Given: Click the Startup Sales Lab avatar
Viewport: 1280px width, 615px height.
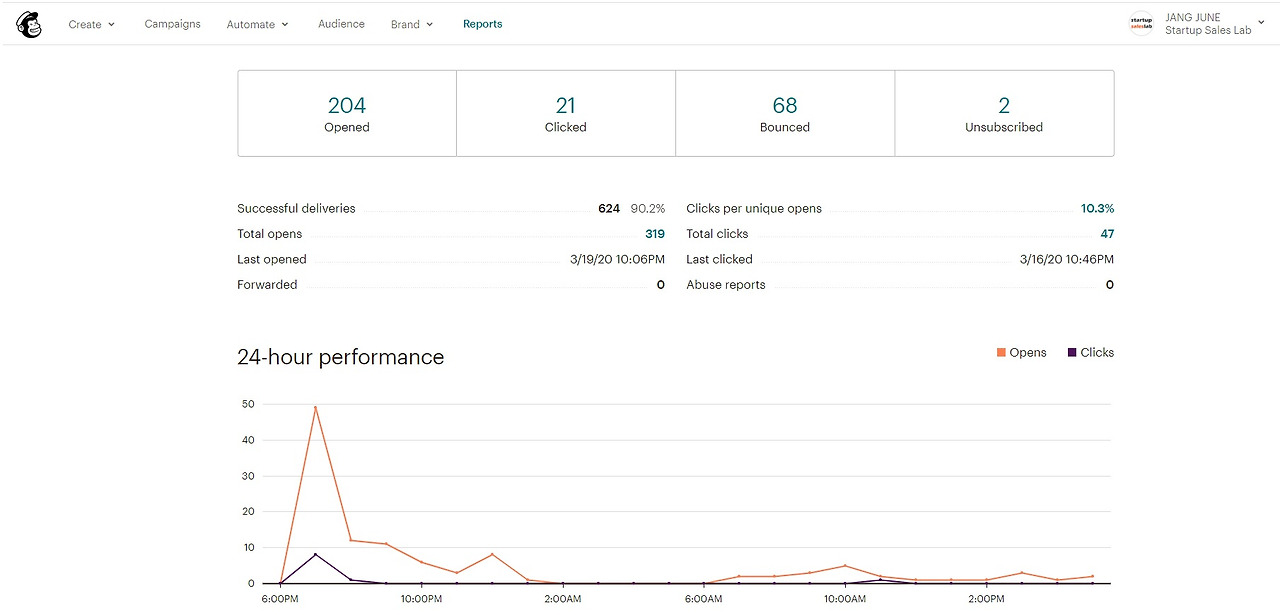Looking at the screenshot, I should pos(1141,24).
